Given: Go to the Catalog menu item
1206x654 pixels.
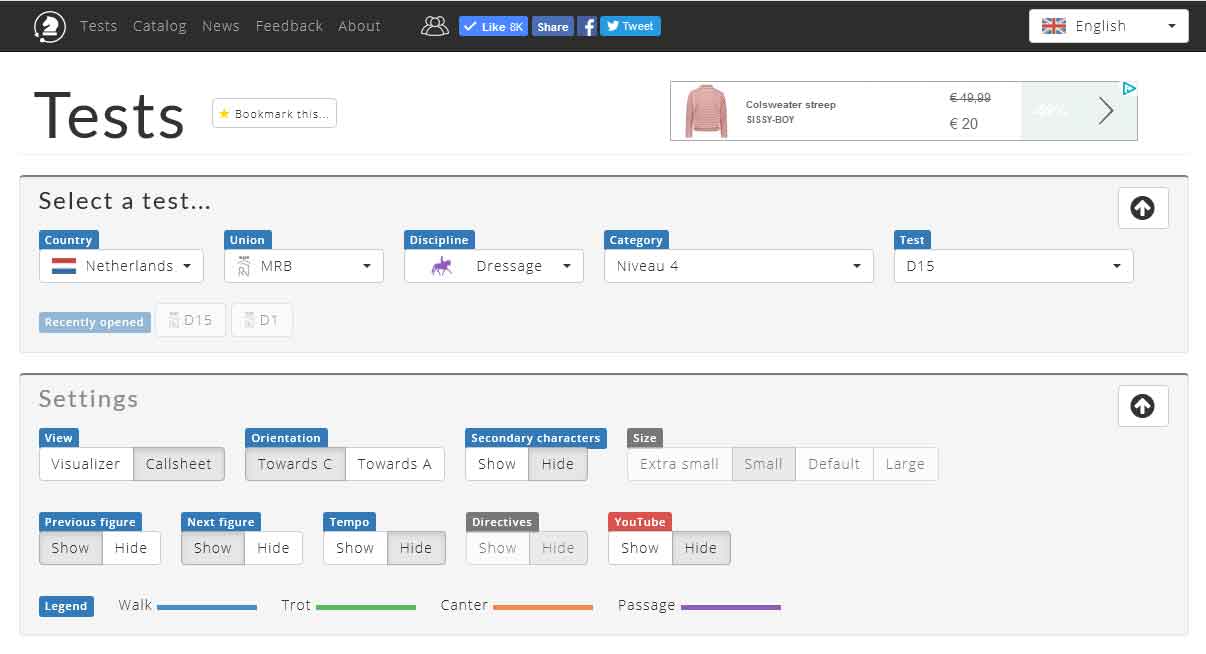Looking at the screenshot, I should pyautogui.click(x=160, y=26).
